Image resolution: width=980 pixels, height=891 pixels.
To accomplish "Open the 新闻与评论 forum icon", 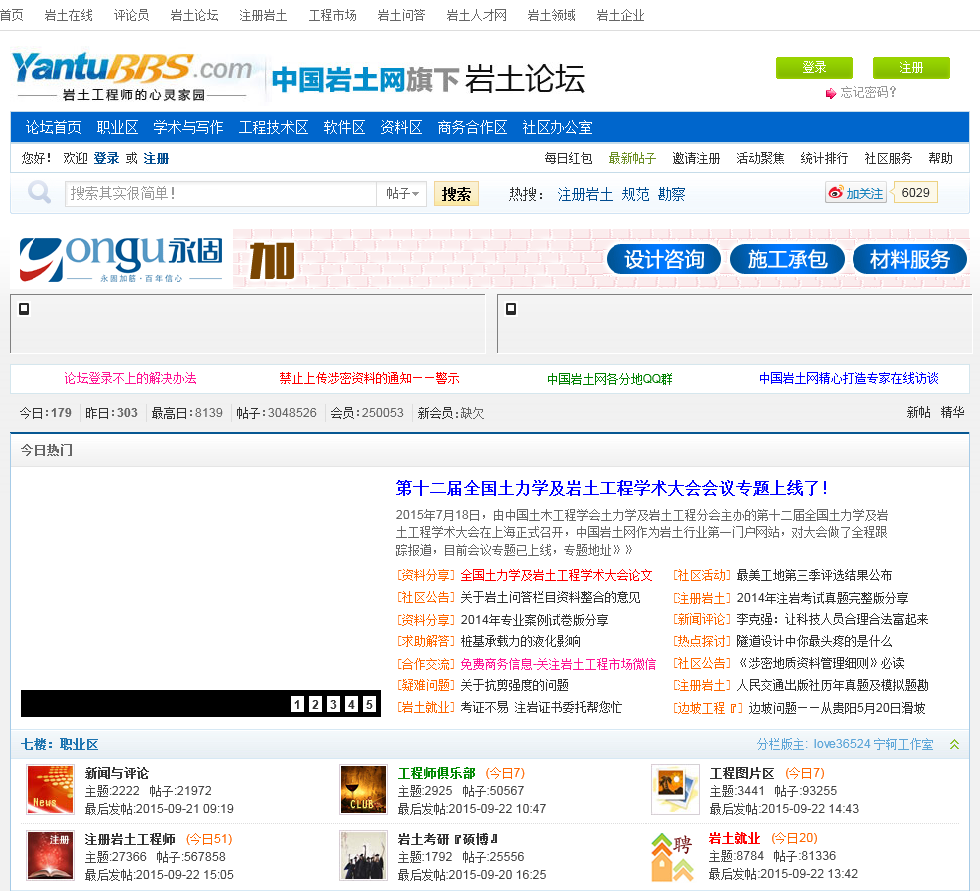I will click(51, 790).
